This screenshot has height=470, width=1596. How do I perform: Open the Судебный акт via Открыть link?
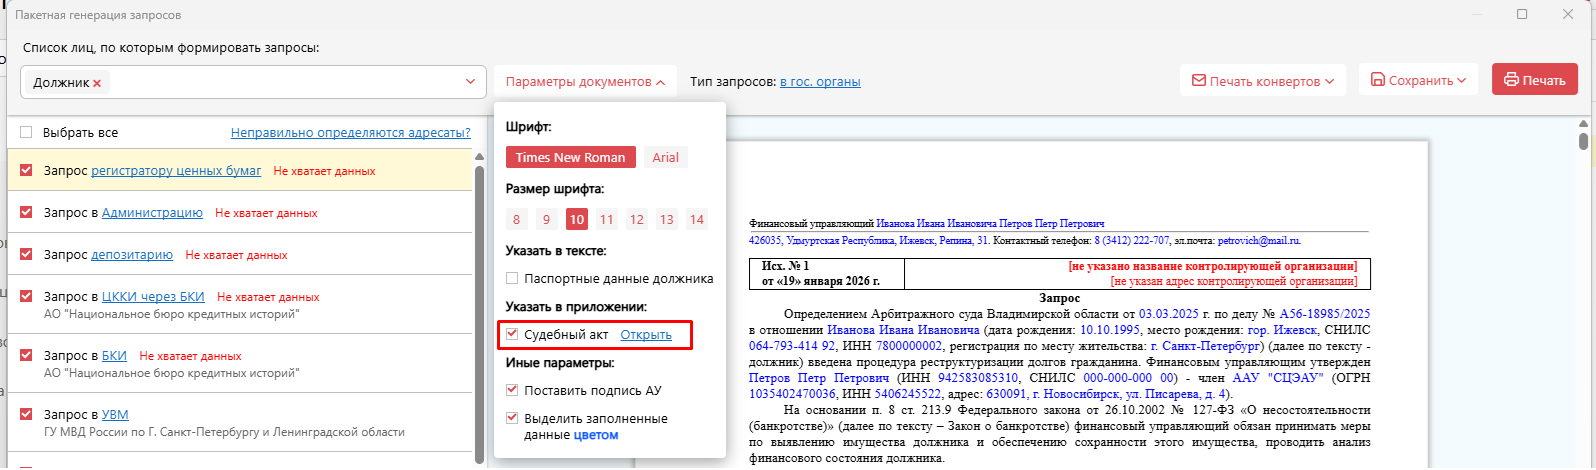[646, 334]
